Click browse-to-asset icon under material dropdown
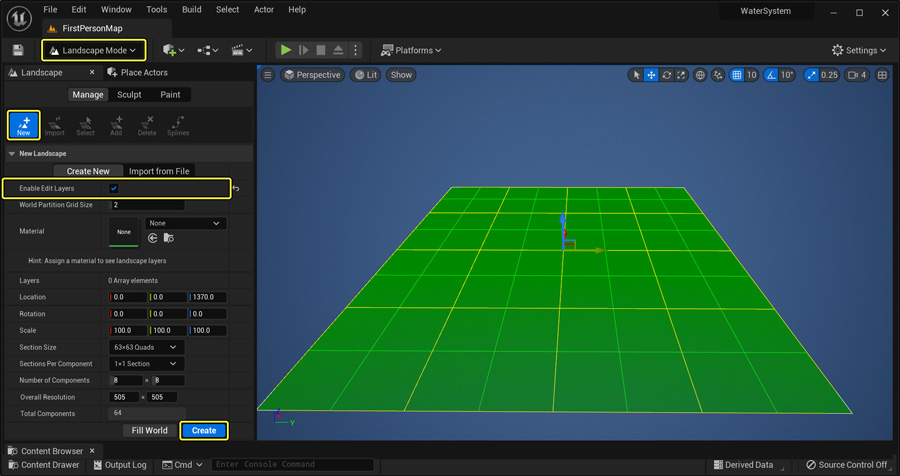Image resolution: width=900 pixels, height=476 pixels. pyautogui.click(x=168, y=238)
